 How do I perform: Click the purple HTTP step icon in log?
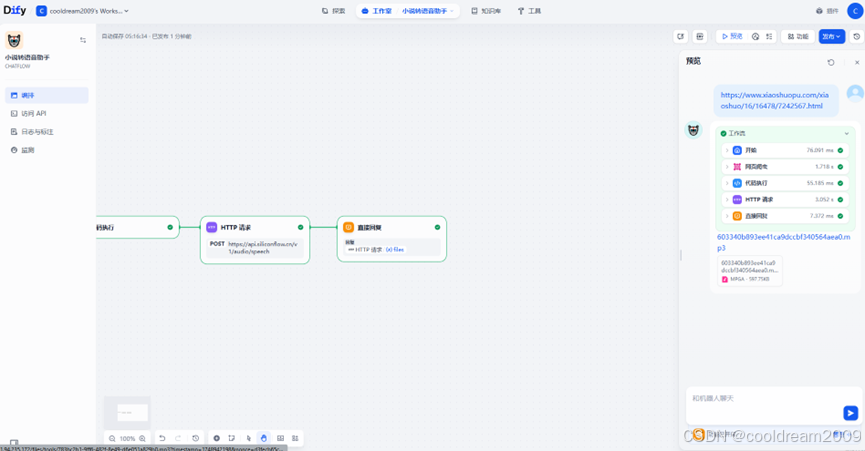click(x=737, y=200)
